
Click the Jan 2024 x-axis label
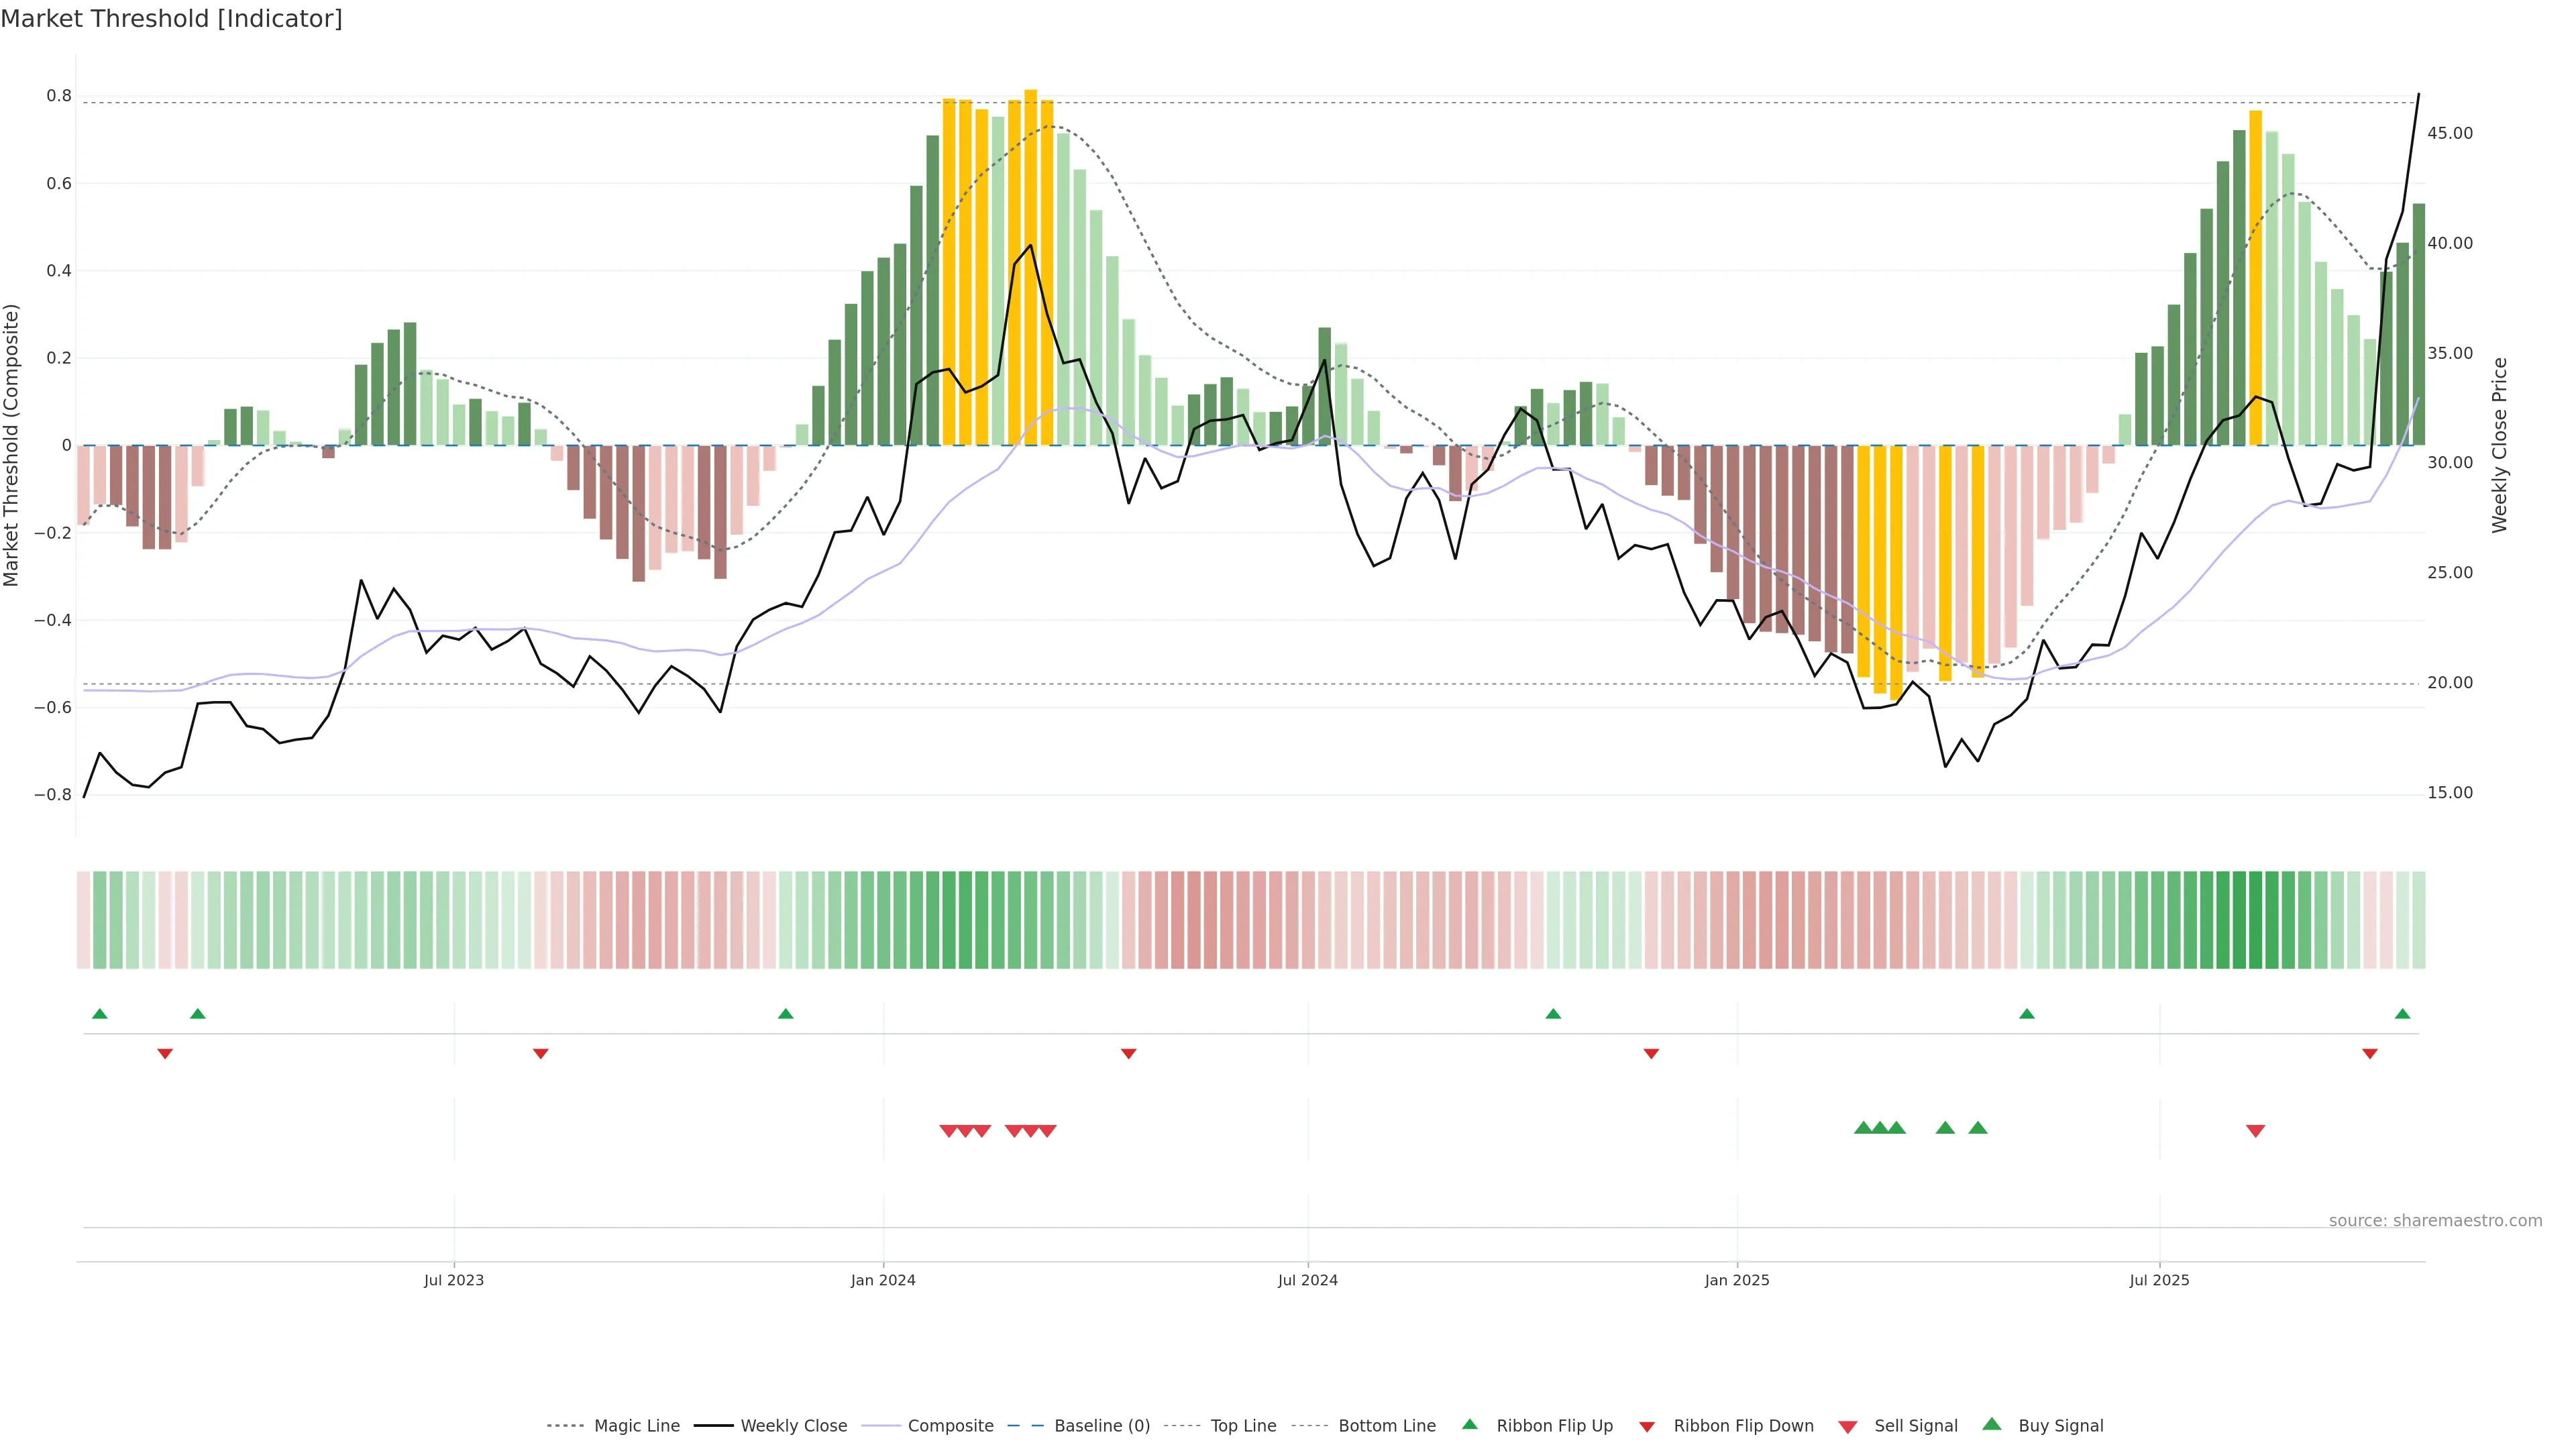[883, 1280]
